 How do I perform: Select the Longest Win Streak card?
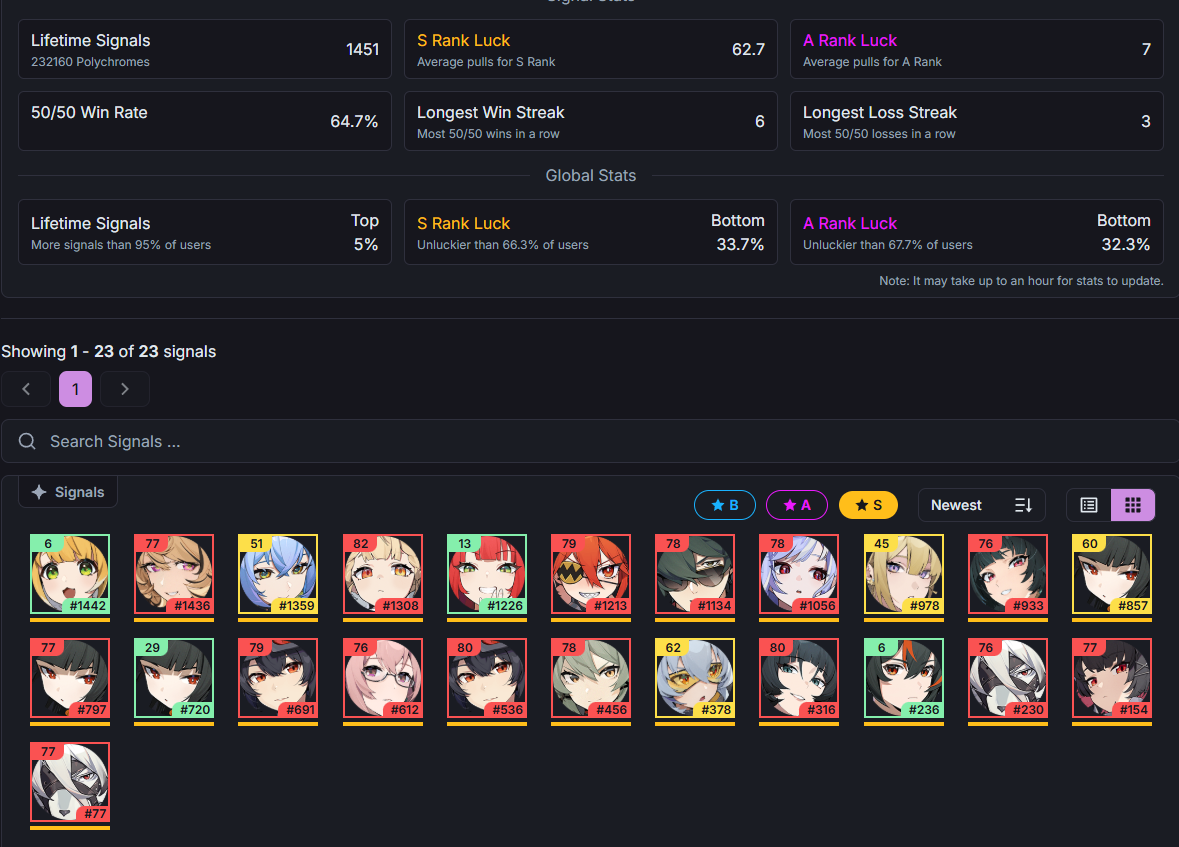[591, 121]
